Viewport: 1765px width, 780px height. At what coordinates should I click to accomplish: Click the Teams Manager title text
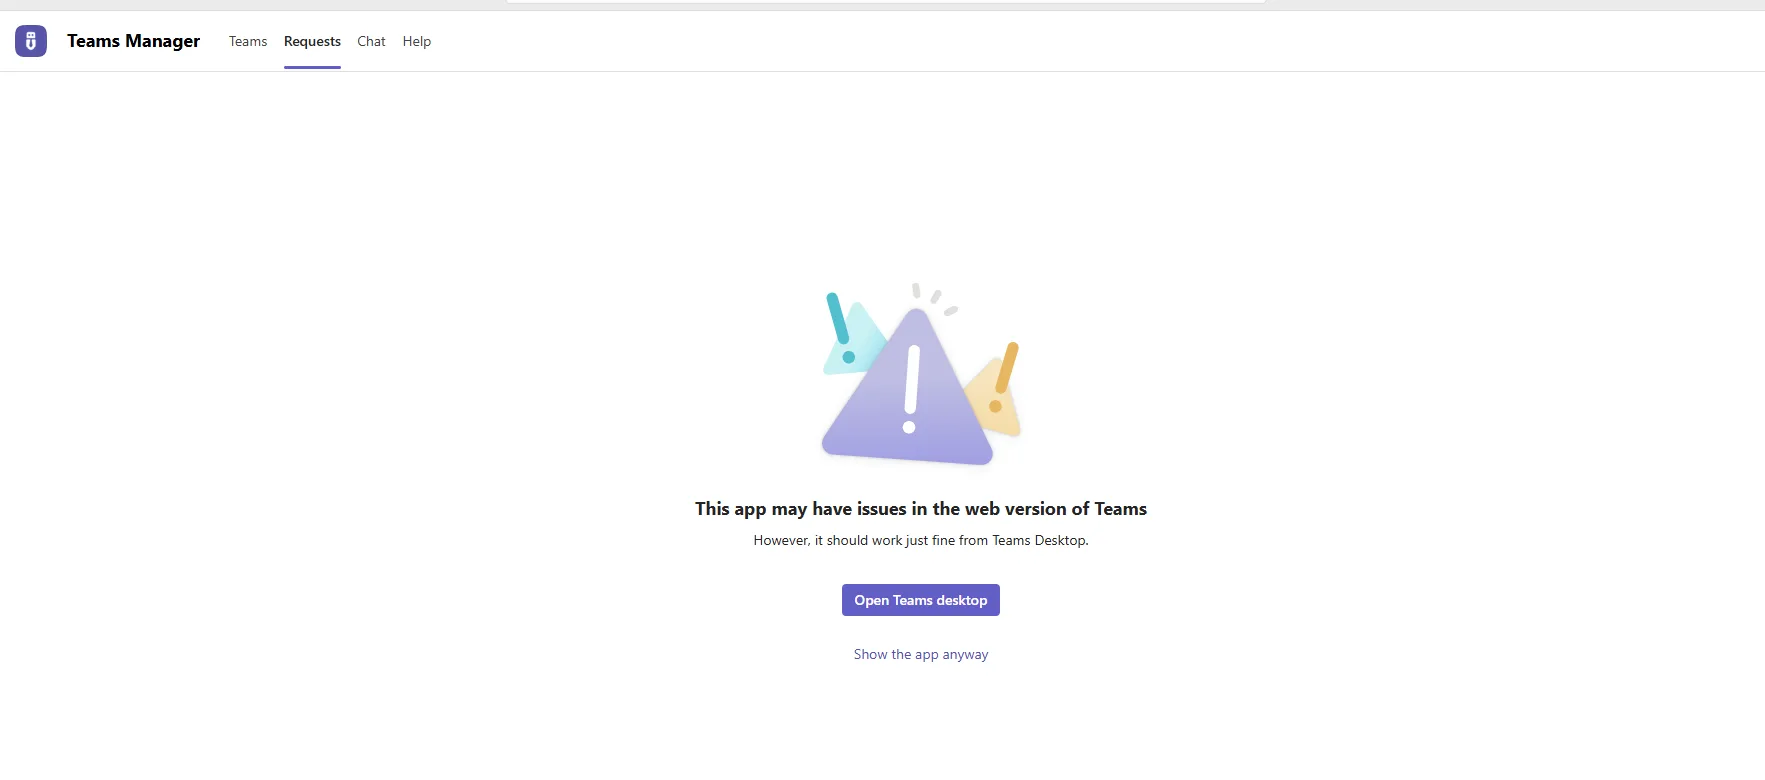(x=134, y=41)
